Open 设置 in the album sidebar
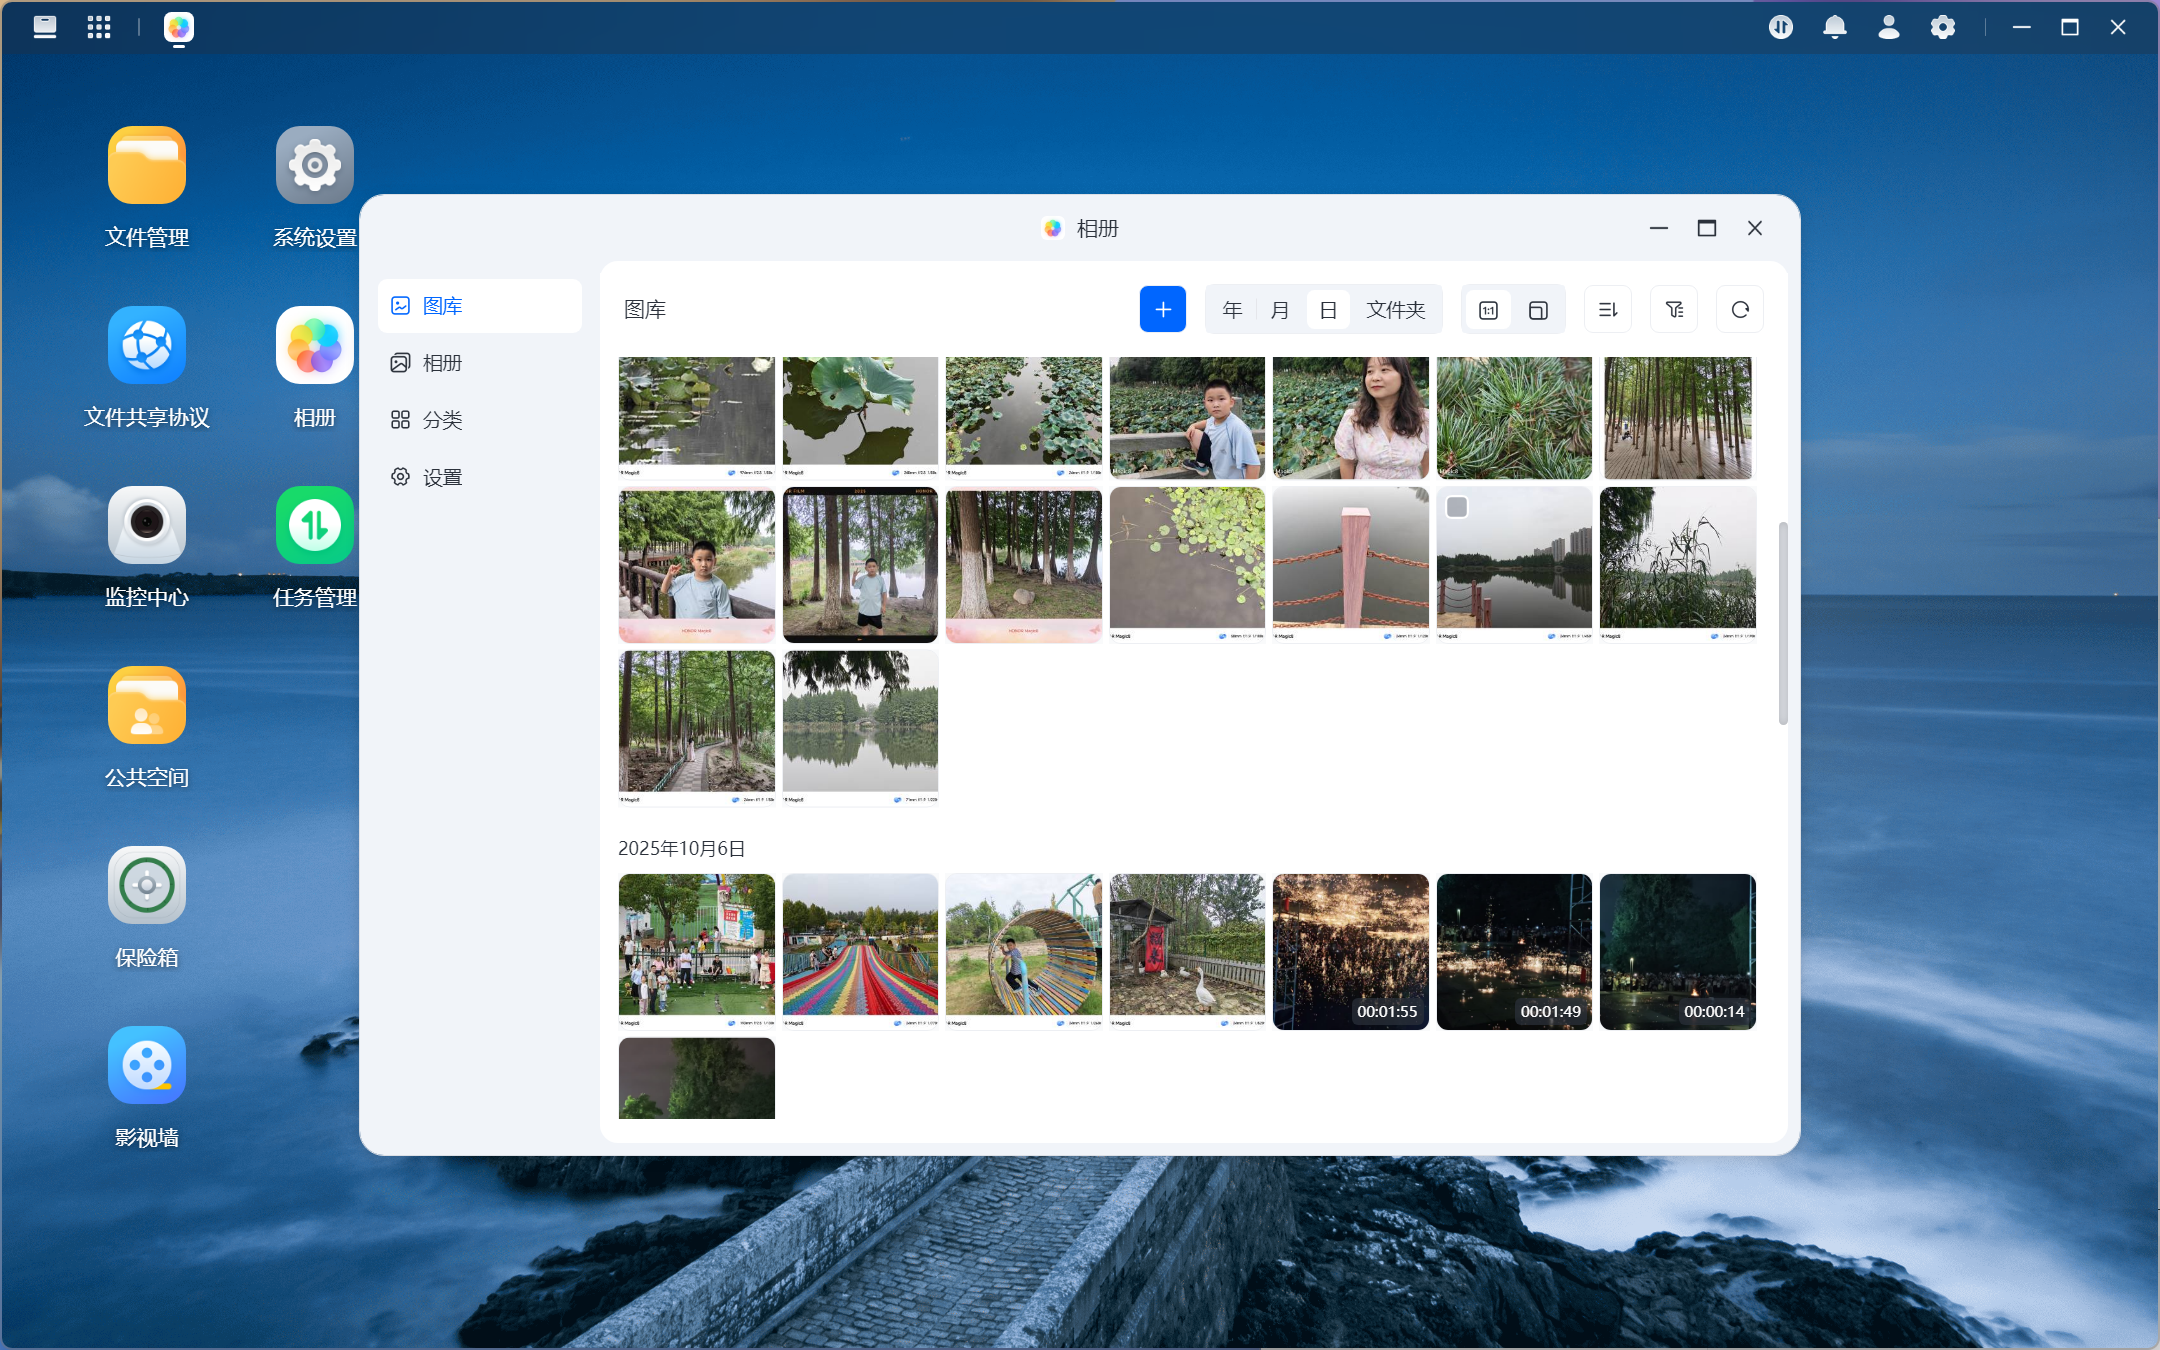Viewport: 2160px width, 1350px height. pos(442,477)
